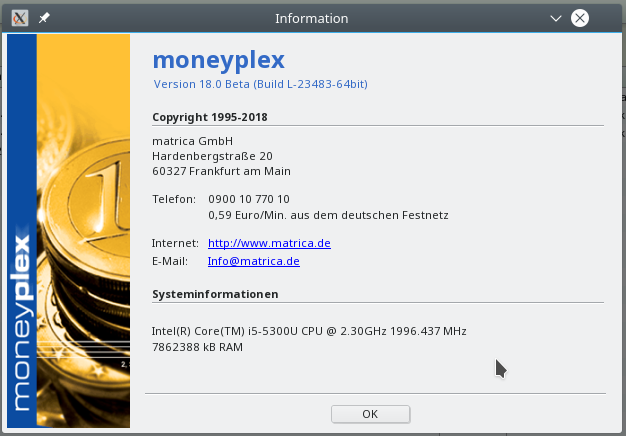Click 'matrica GmbH' company name
626x436 pixels.
(192, 141)
